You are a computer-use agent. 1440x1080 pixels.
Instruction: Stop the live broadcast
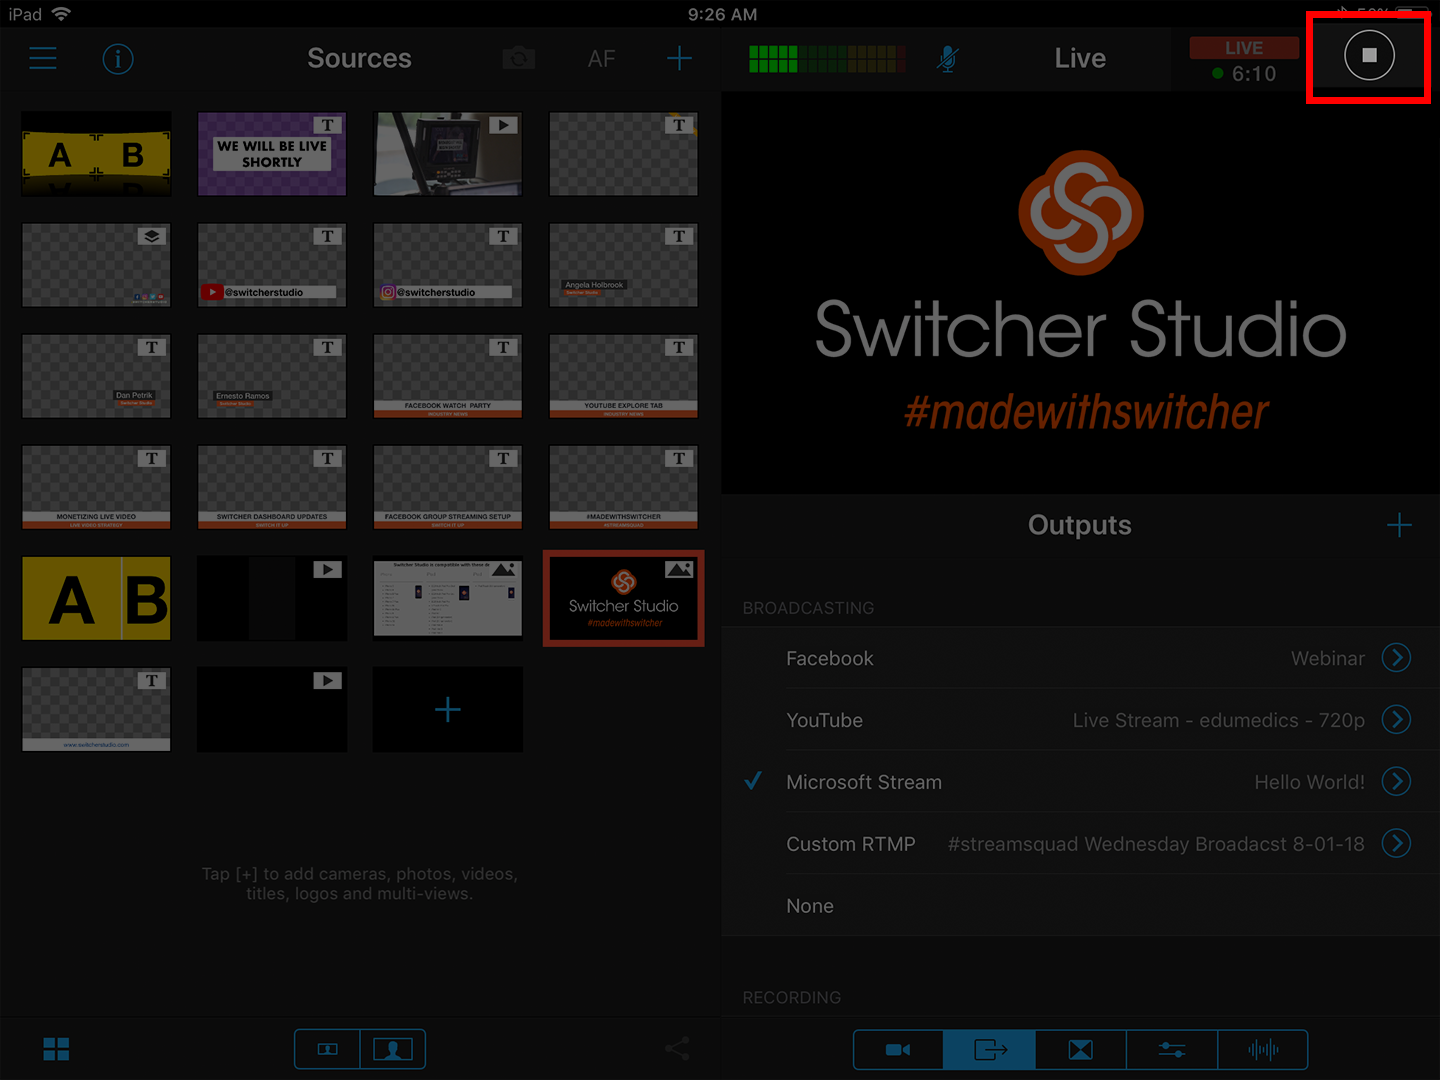[1369, 55]
